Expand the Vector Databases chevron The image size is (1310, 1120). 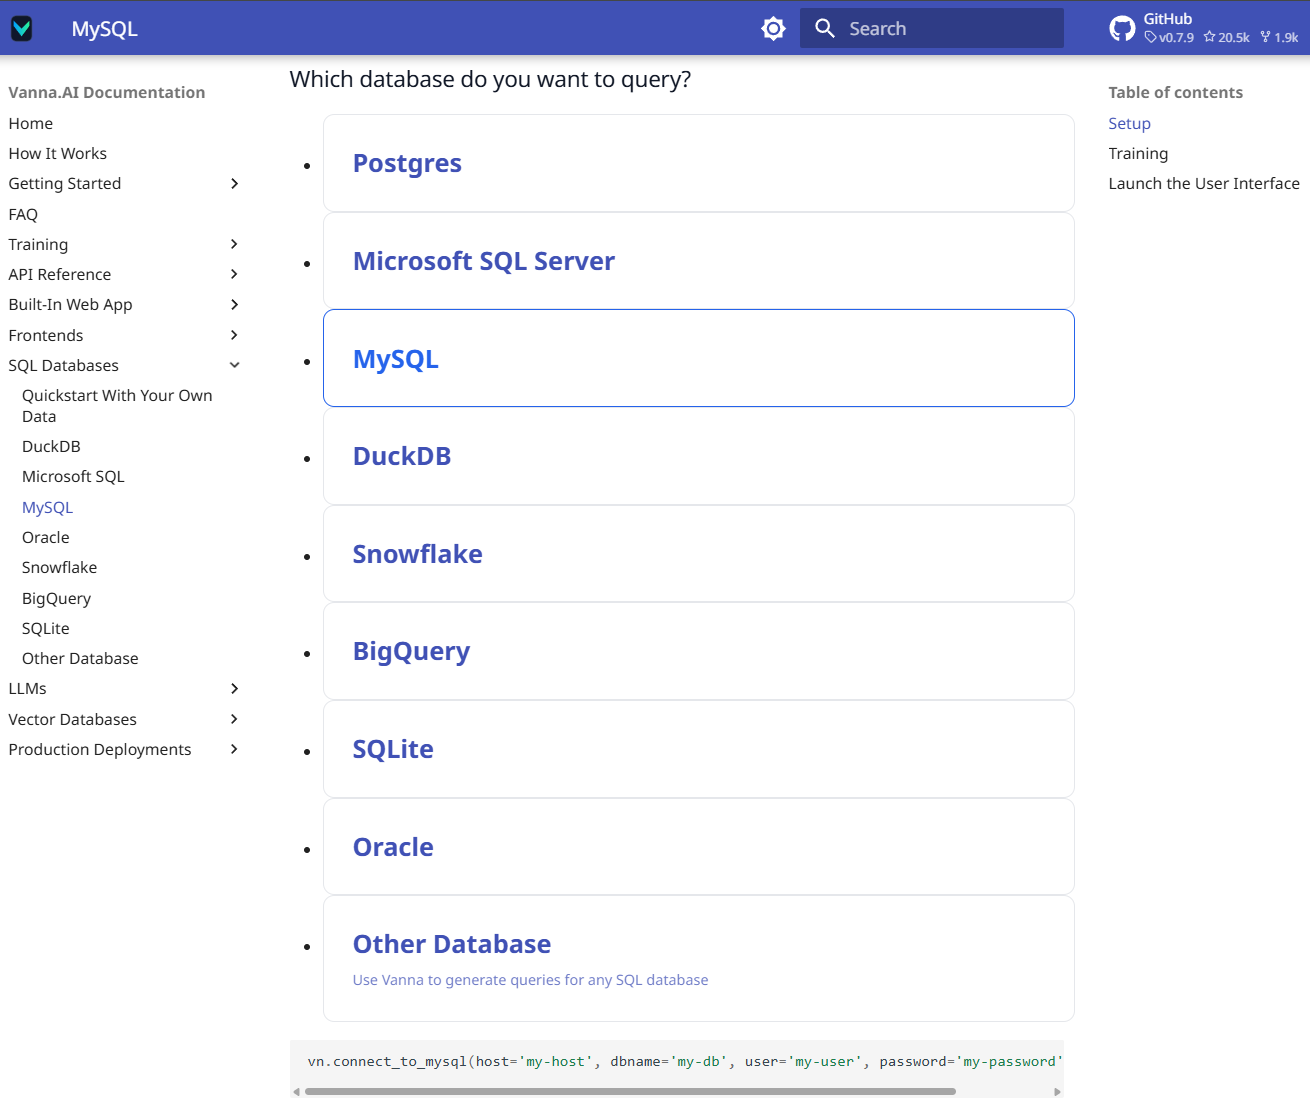pos(234,719)
